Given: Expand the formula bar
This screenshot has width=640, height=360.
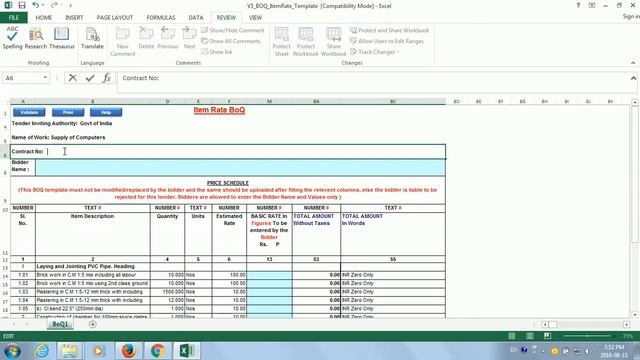Looking at the screenshot, I should (633, 78).
